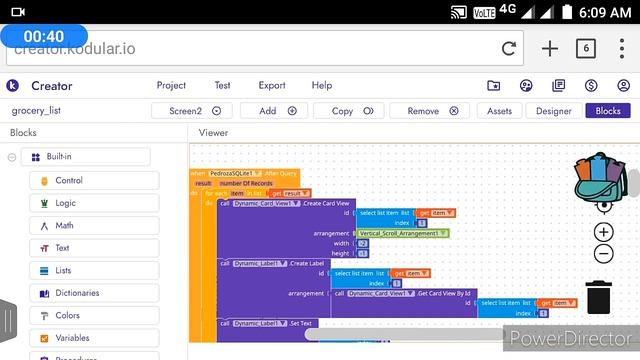The width and height of the screenshot is (640, 360).
Task: Reload the browser page
Action: point(509,49)
